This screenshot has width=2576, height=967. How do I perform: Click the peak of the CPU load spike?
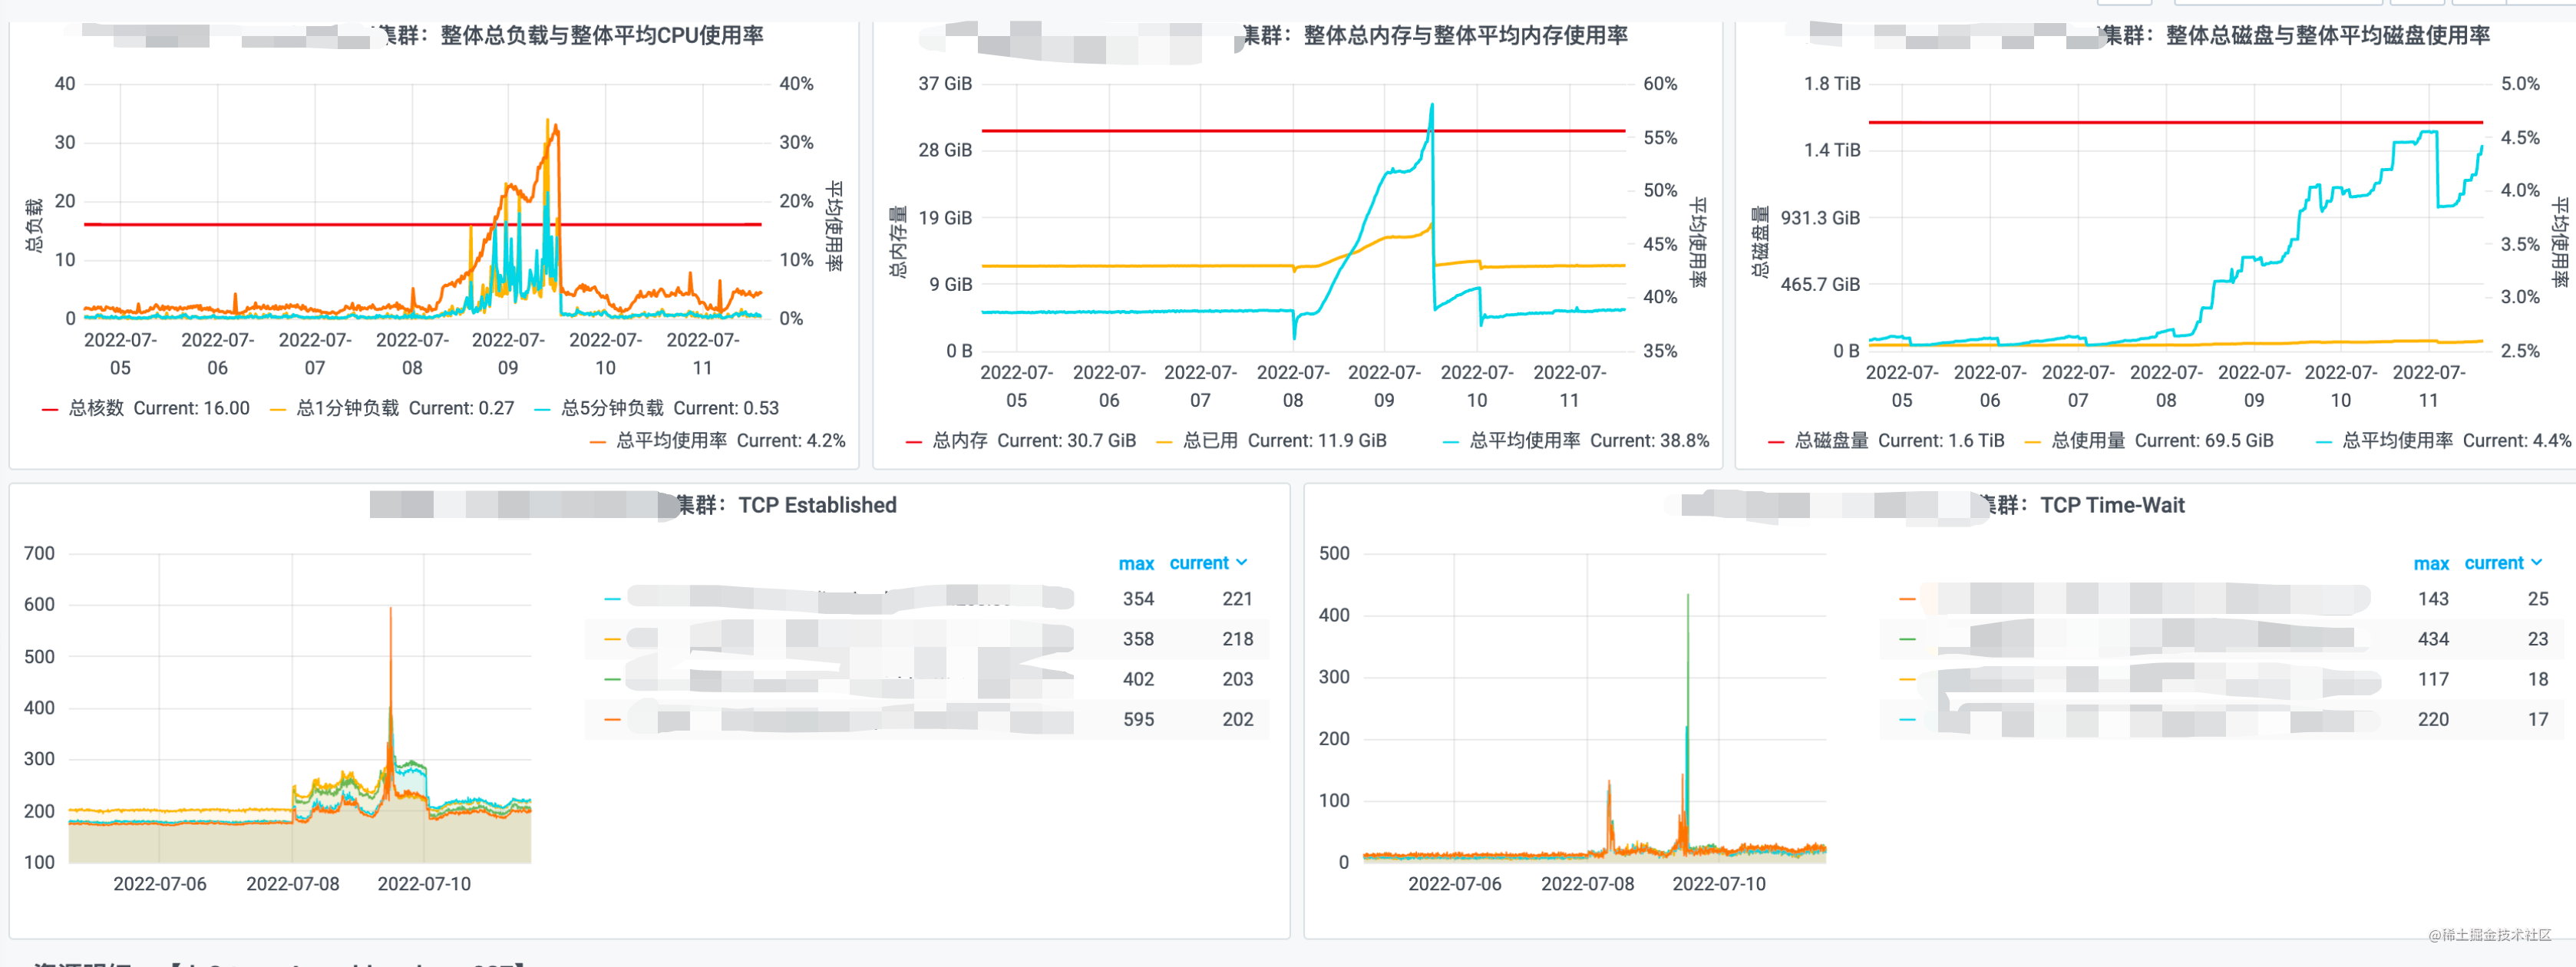point(548,120)
